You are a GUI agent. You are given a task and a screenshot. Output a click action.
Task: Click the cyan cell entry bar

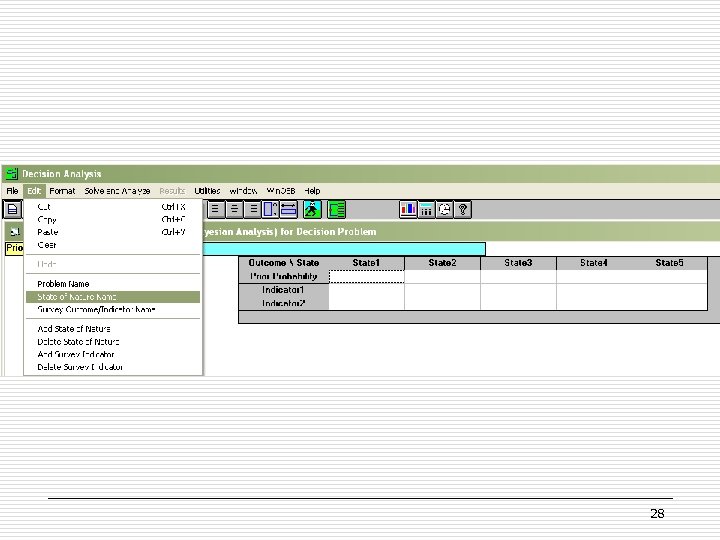(344, 248)
